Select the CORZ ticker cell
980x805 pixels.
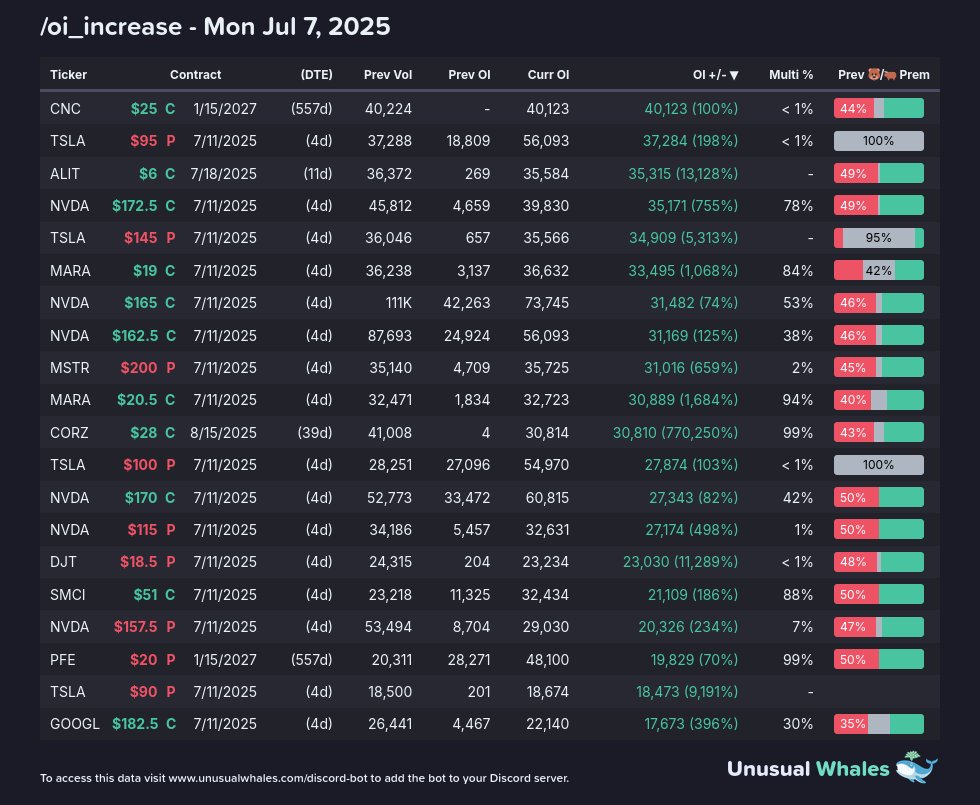[x=69, y=432]
